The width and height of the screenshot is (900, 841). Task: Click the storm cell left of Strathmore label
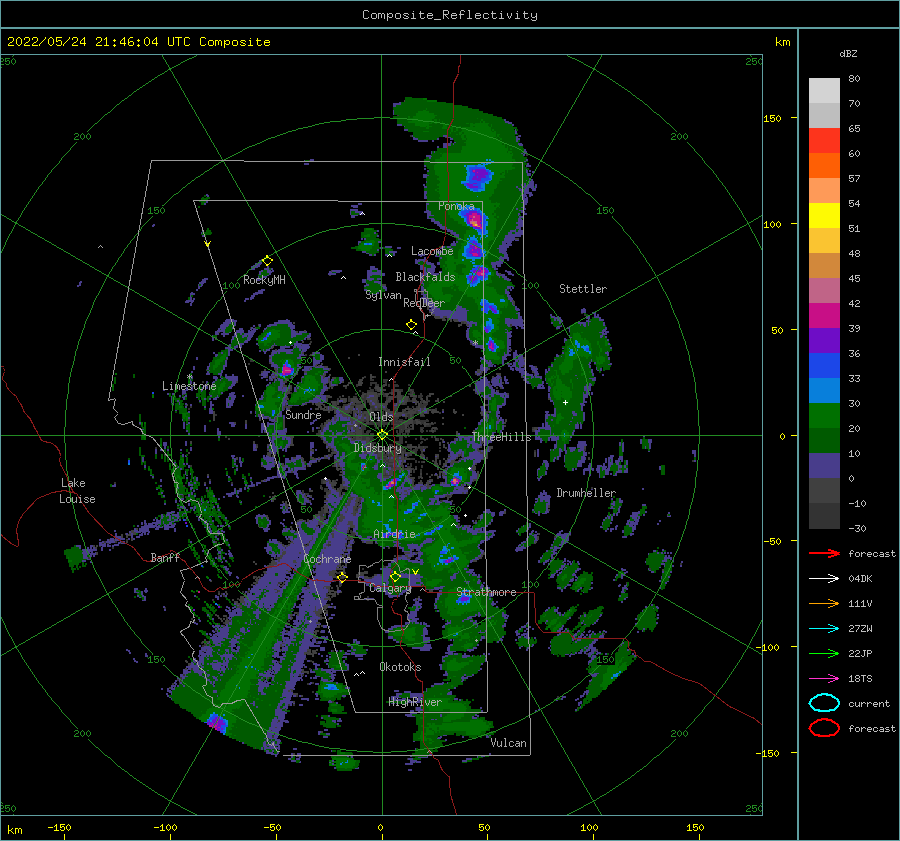(x=464, y=598)
